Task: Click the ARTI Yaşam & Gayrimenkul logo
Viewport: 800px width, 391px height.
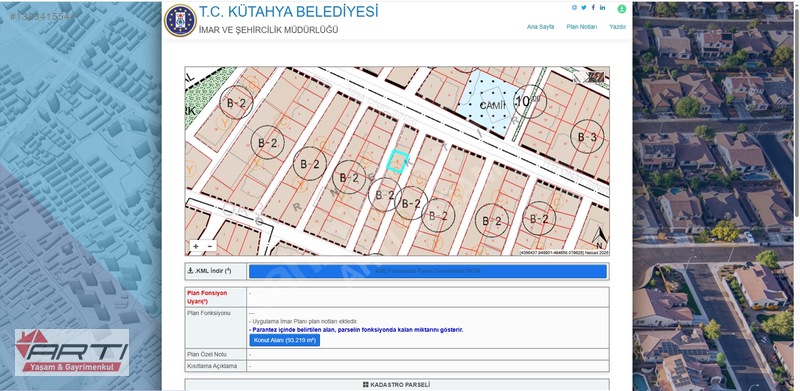Action: pyautogui.click(x=72, y=352)
